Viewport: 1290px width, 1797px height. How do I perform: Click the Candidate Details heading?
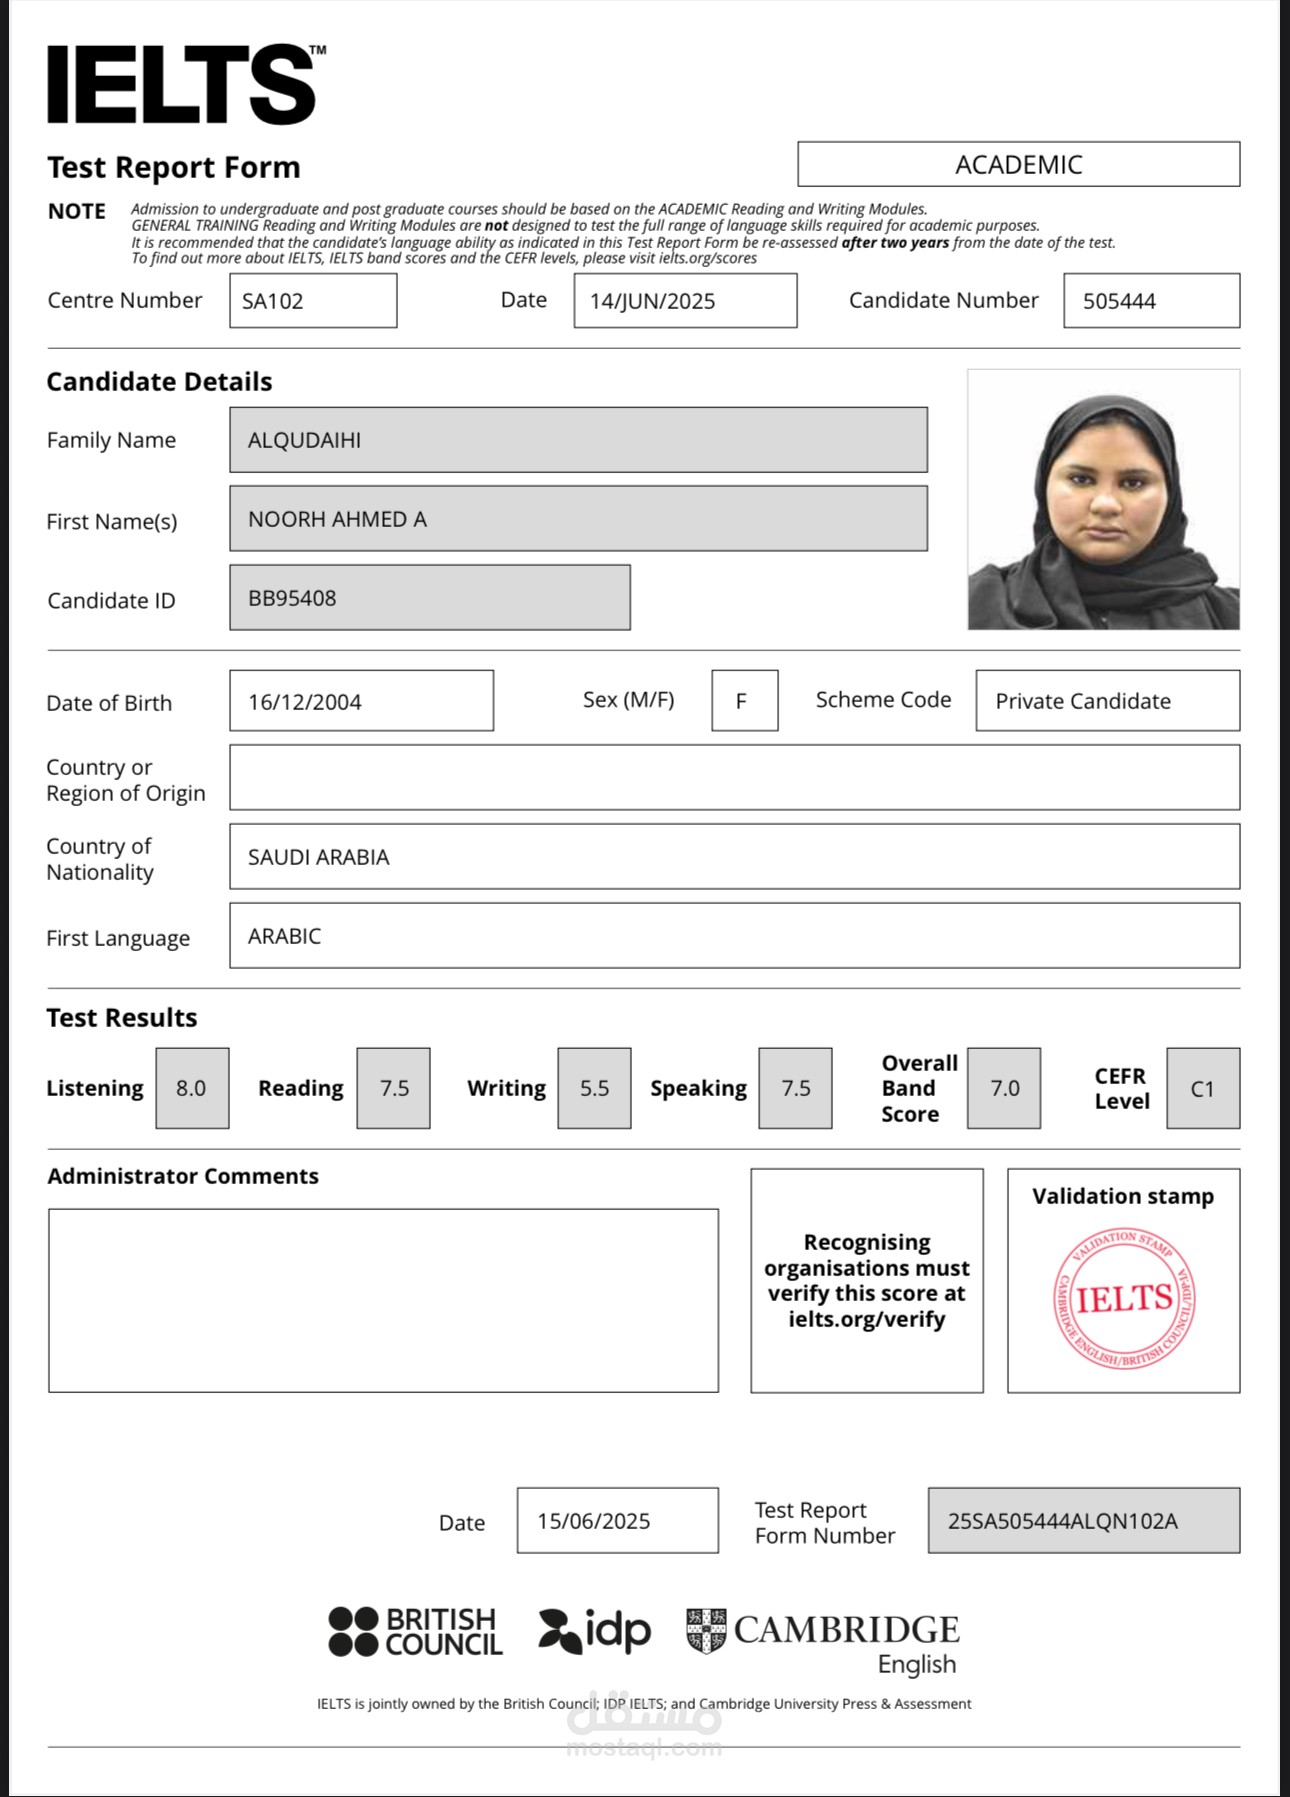click(x=159, y=381)
